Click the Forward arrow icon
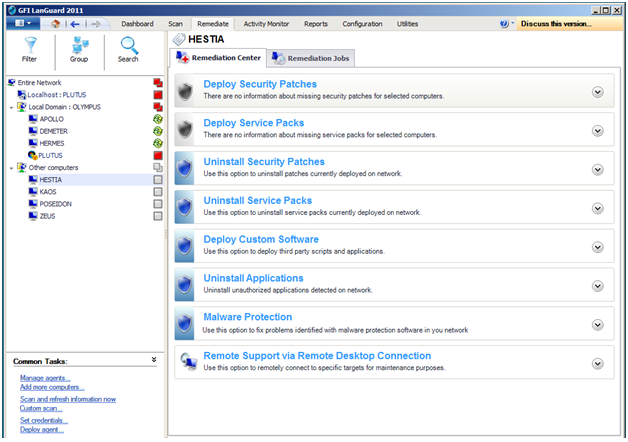 coord(95,24)
